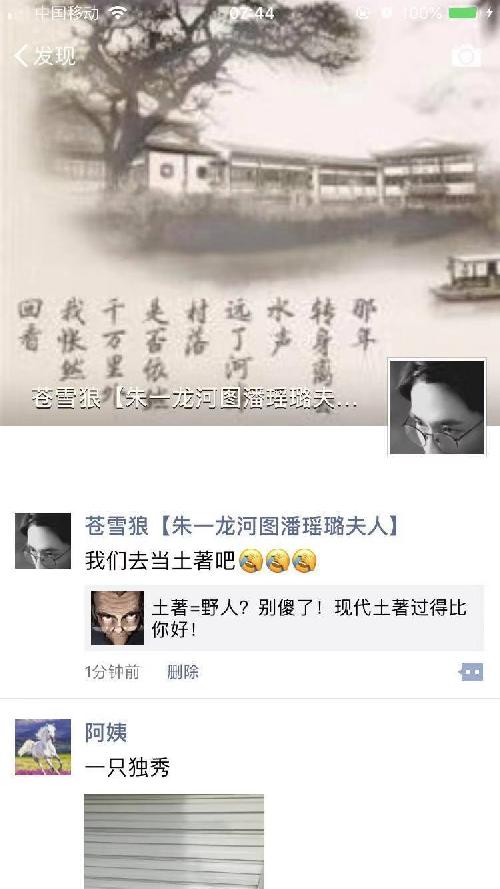Open the profile avatar on the cover photo
500x889 pixels.
pos(437,407)
